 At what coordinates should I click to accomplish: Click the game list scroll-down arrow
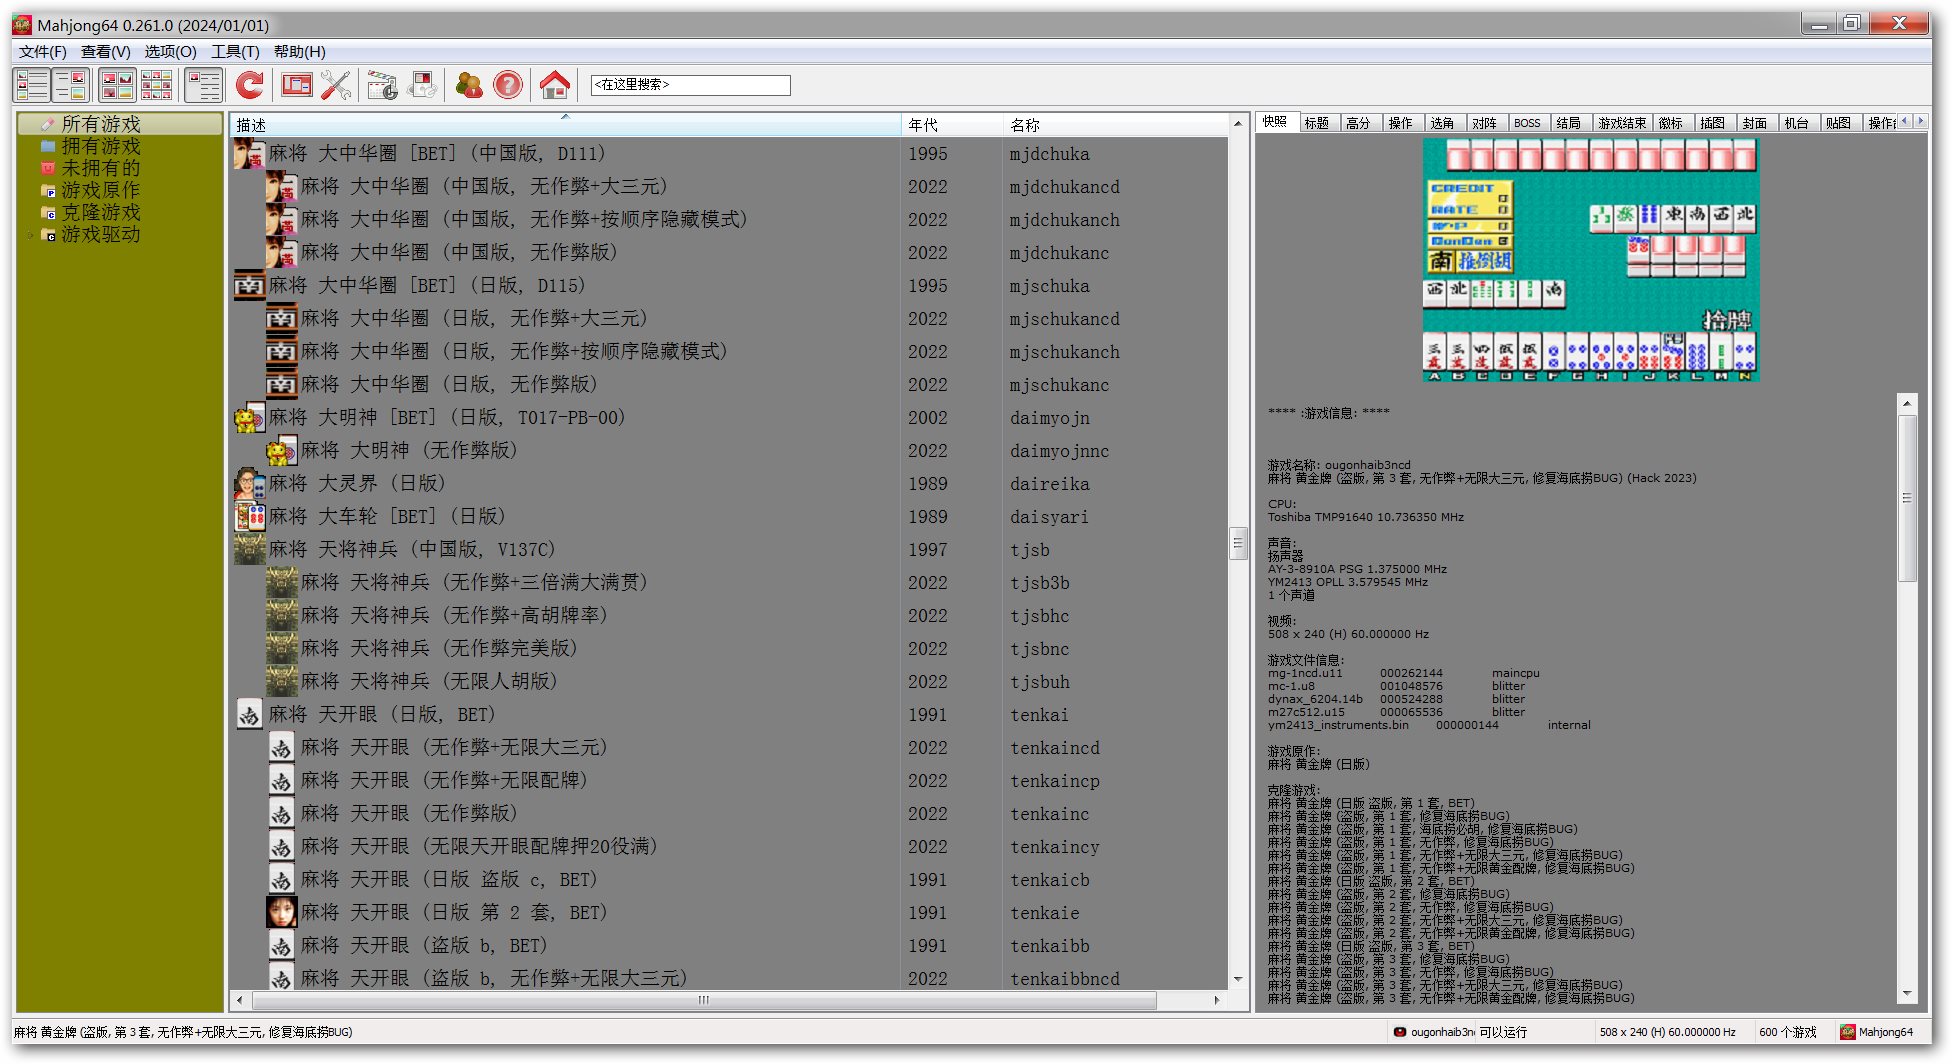1238,980
